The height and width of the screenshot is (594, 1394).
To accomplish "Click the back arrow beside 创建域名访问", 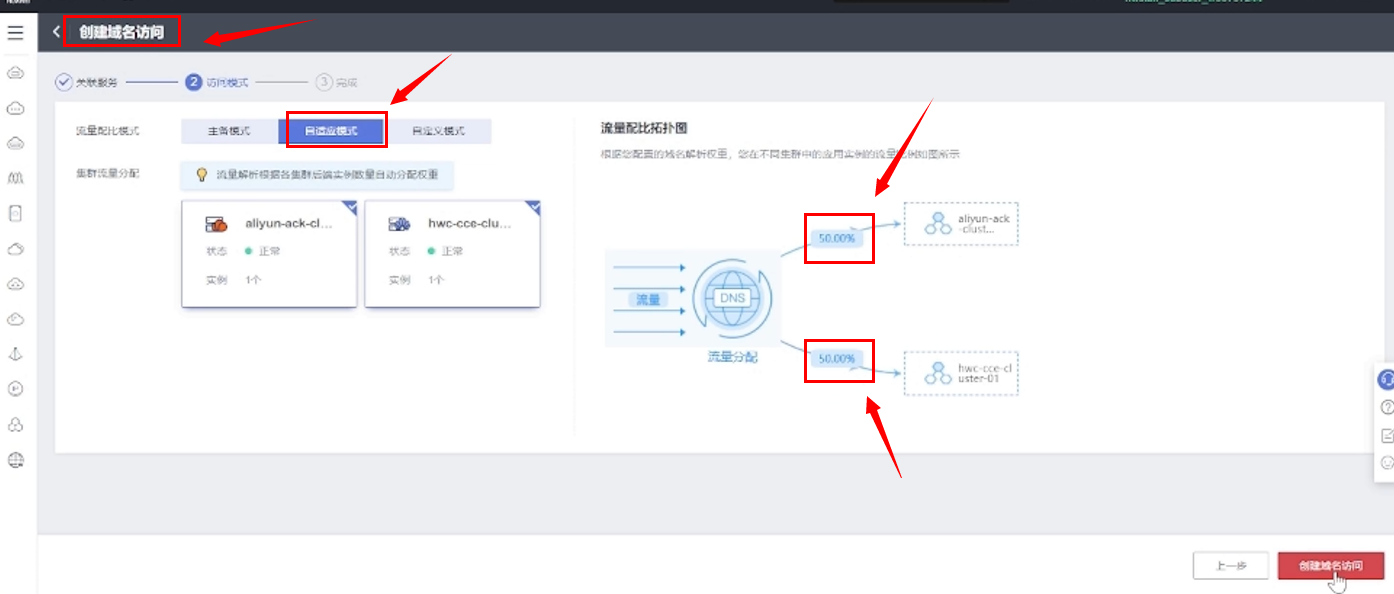I will [56, 32].
